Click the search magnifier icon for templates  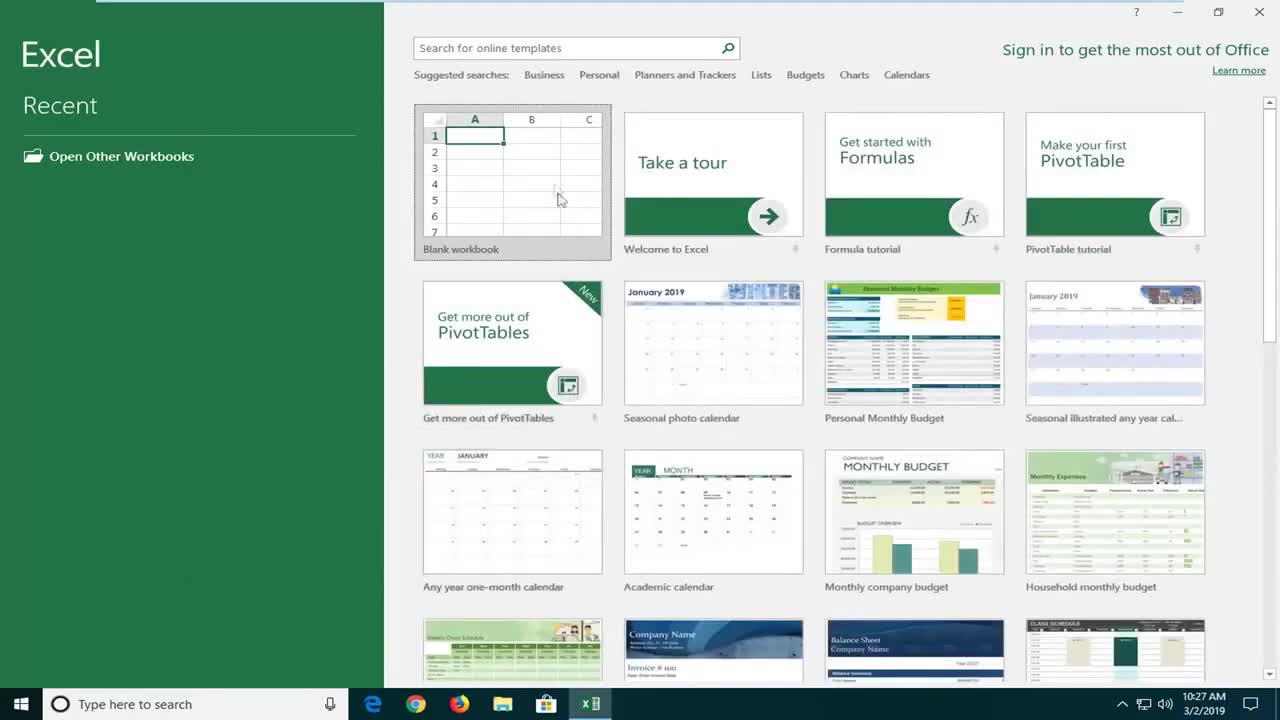click(x=728, y=48)
